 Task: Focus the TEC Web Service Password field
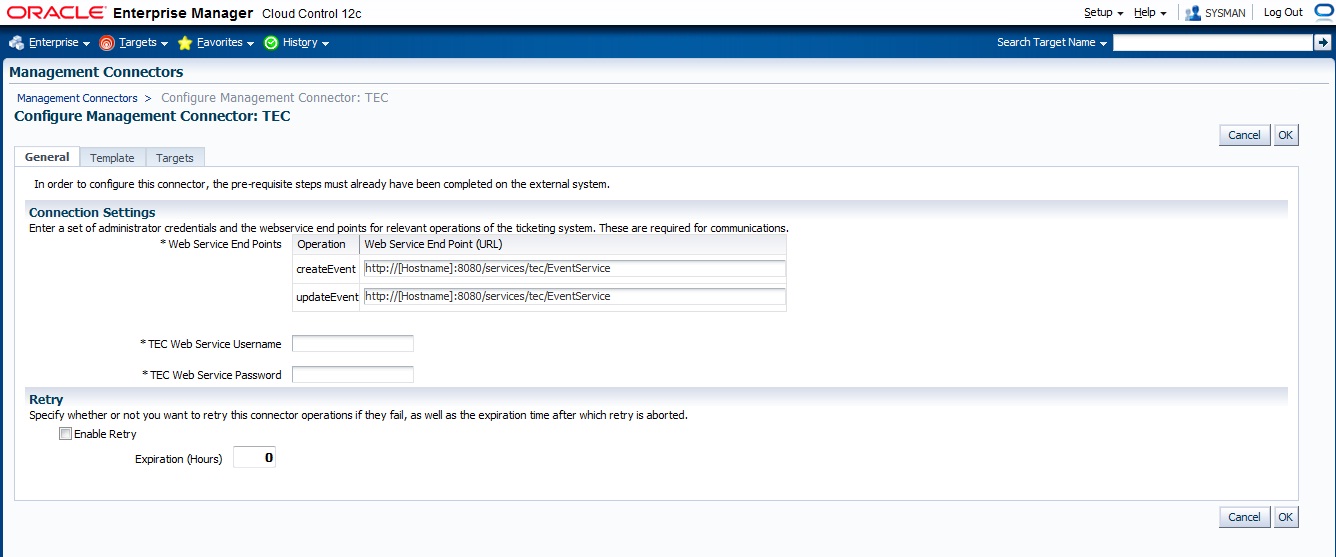(352, 375)
